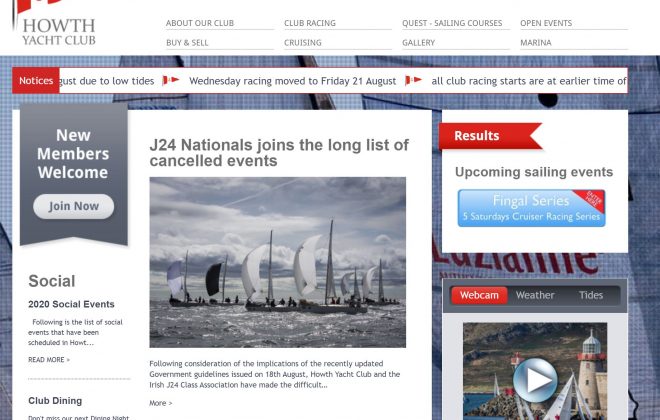Viewport: 660px width, 420px height.
Task: Go to Buy & Sell page
Action: tap(187, 43)
